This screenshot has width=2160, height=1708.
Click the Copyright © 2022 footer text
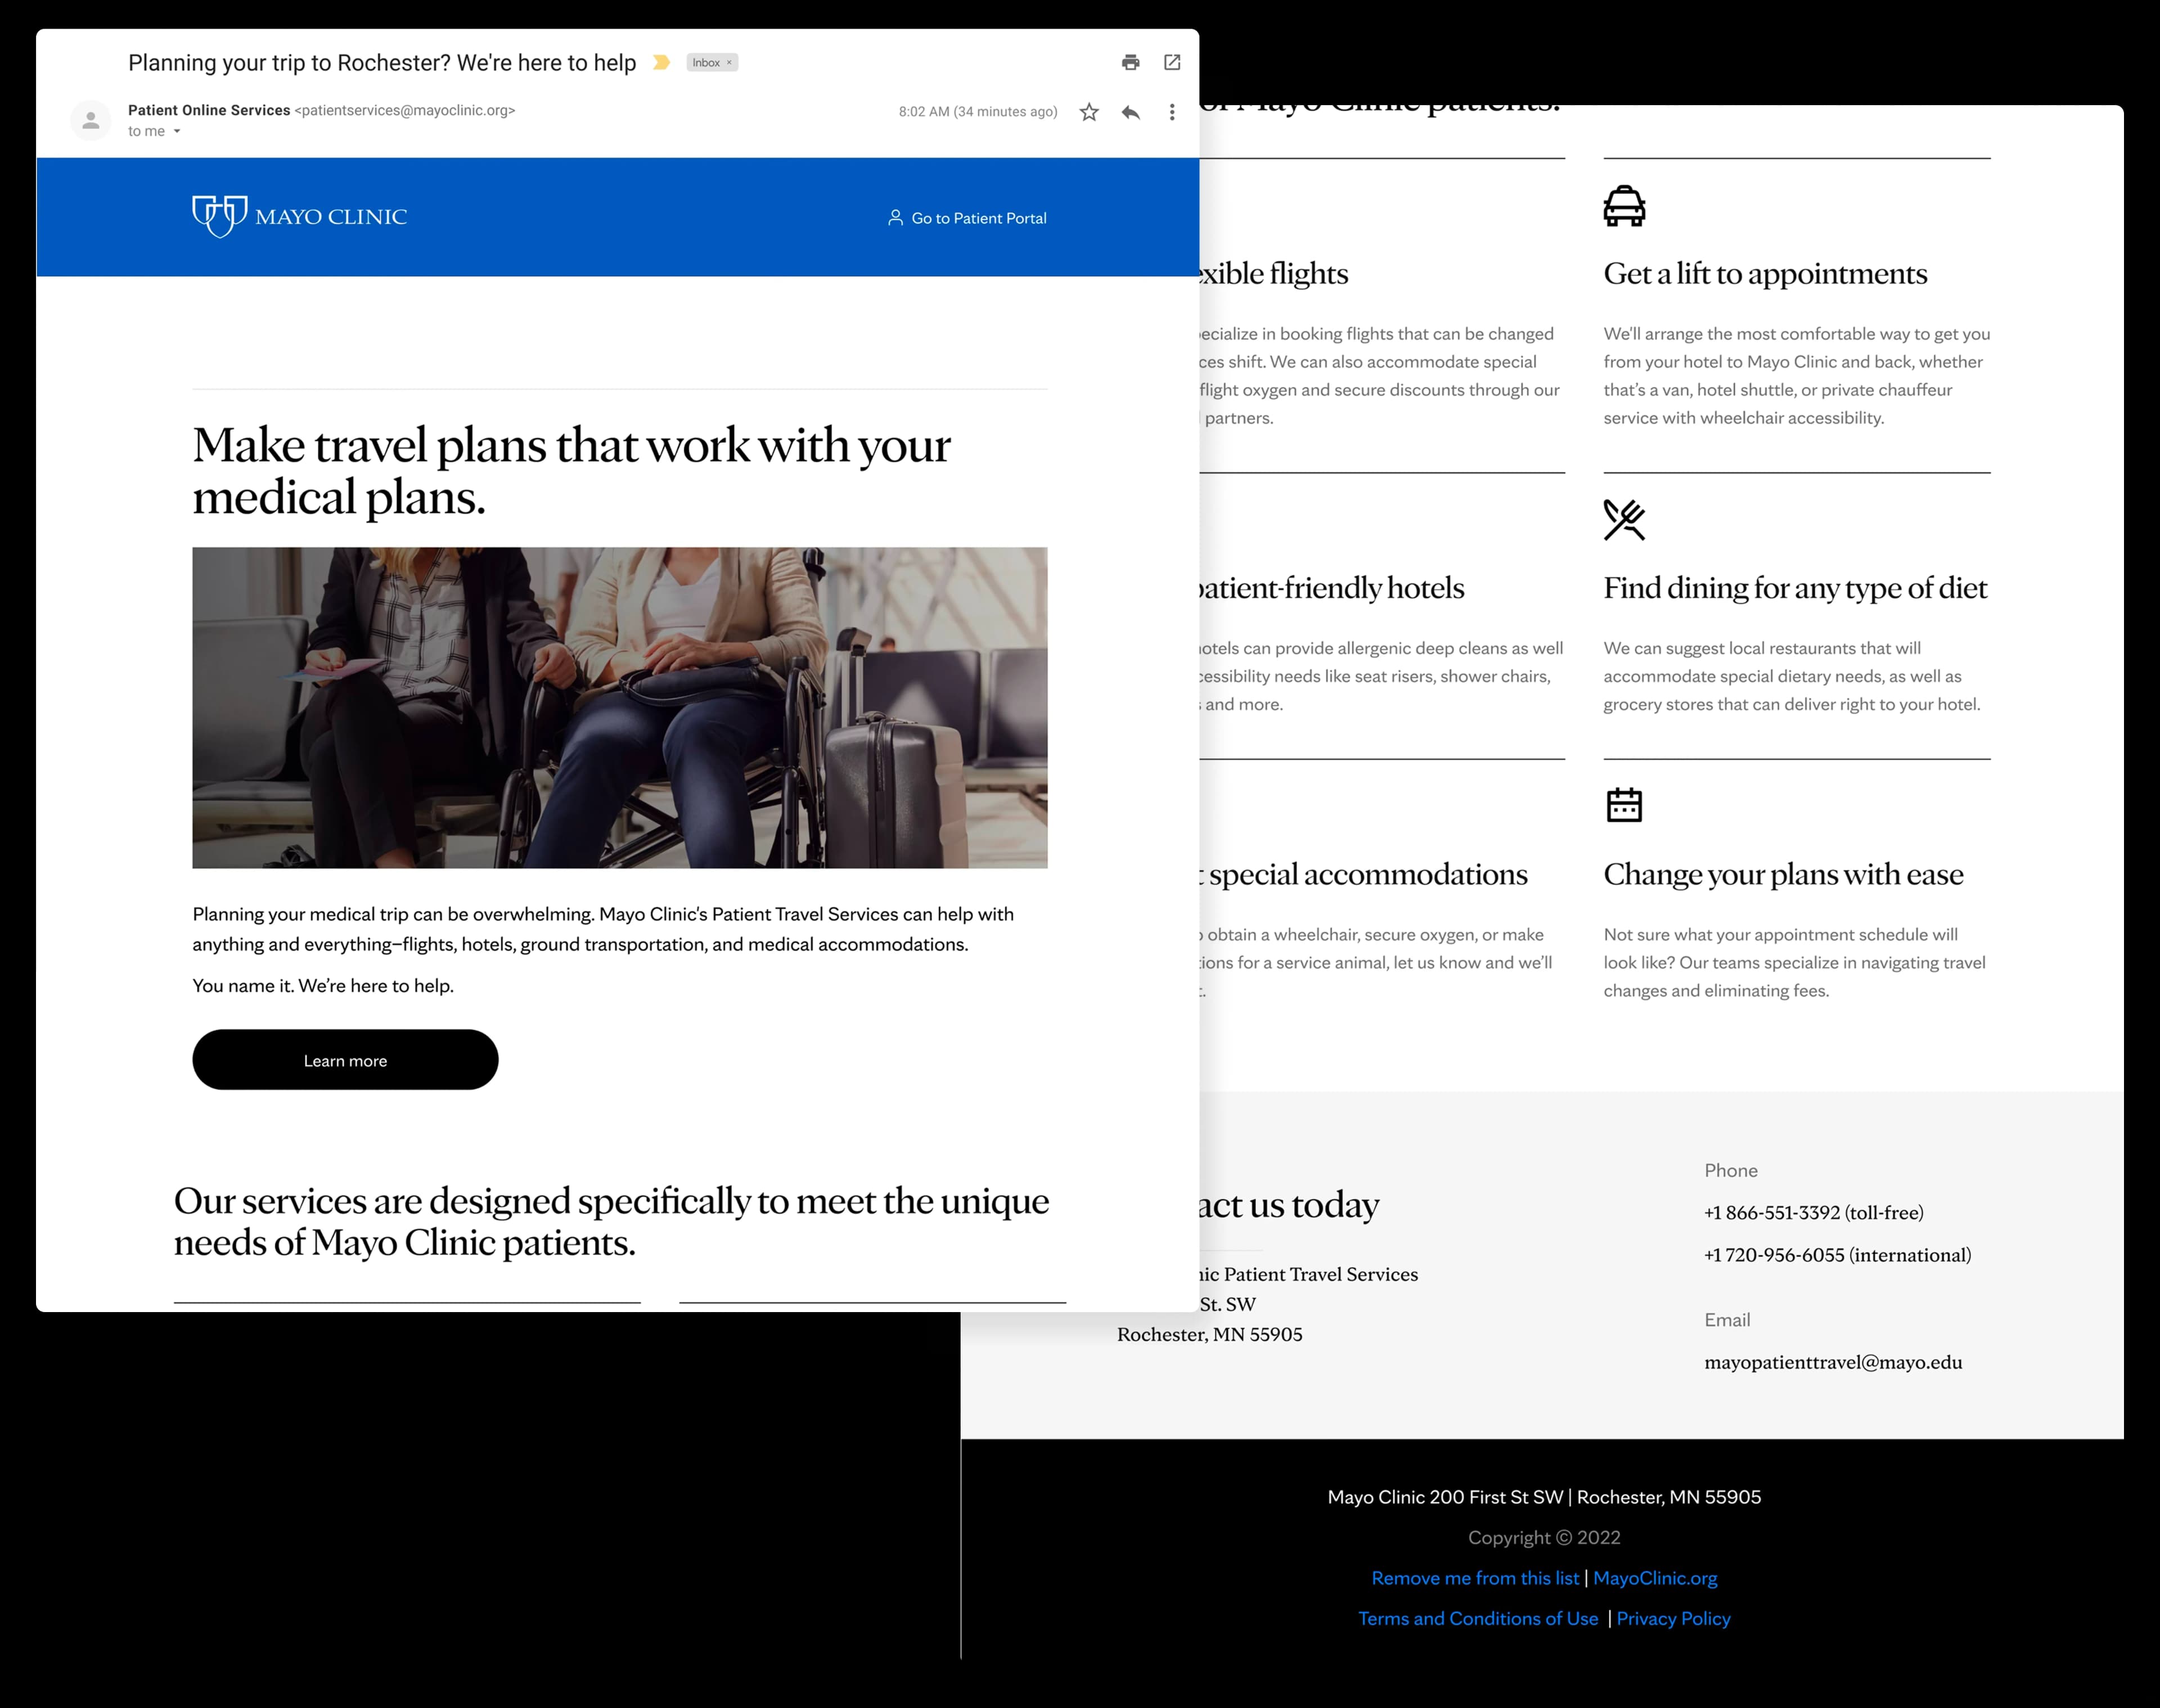pos(1544,1537)
